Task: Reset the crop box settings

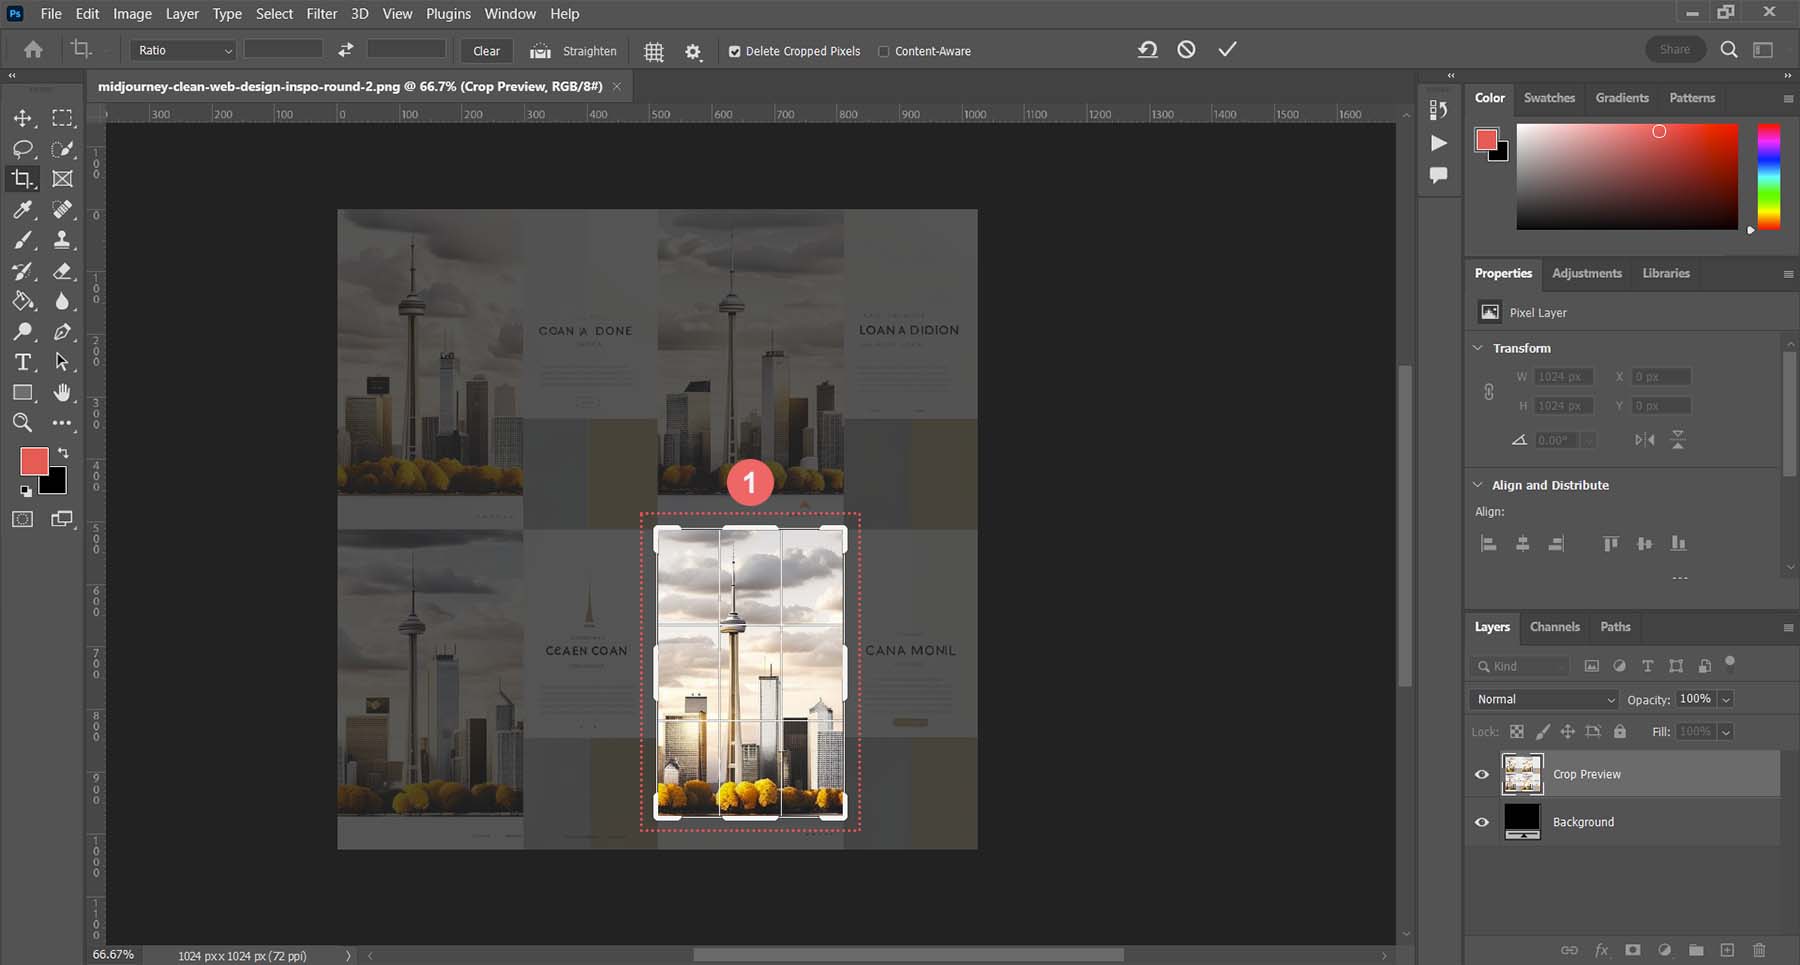Action: coord(1147,50)
